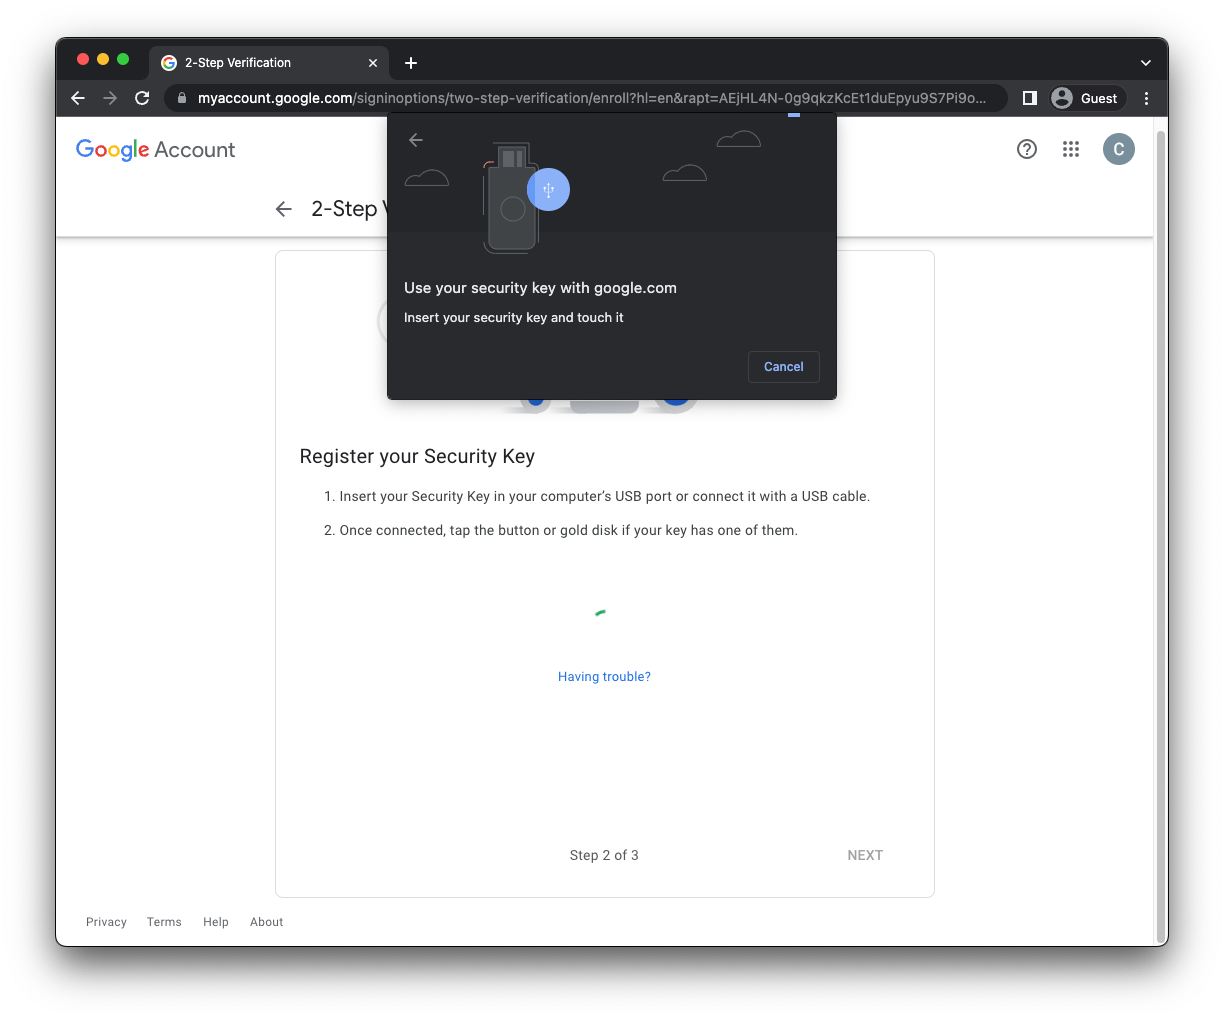Click the address bar URL
This screenshot has width=1224, height=1020.
592,98
